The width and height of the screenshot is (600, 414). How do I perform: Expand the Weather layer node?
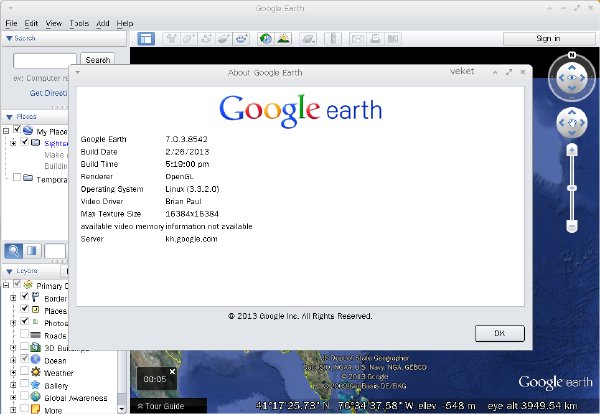point(13,372)
